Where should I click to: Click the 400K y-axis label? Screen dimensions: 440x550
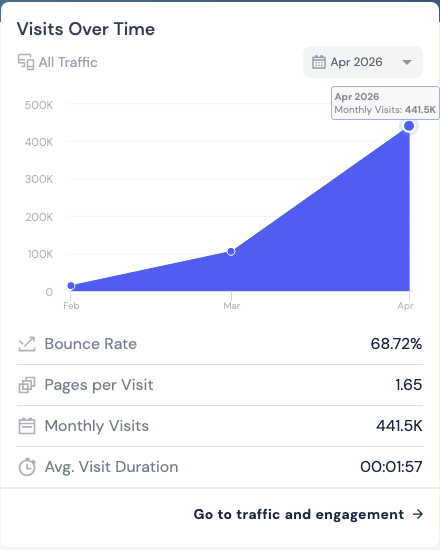(x=39, y=142)
